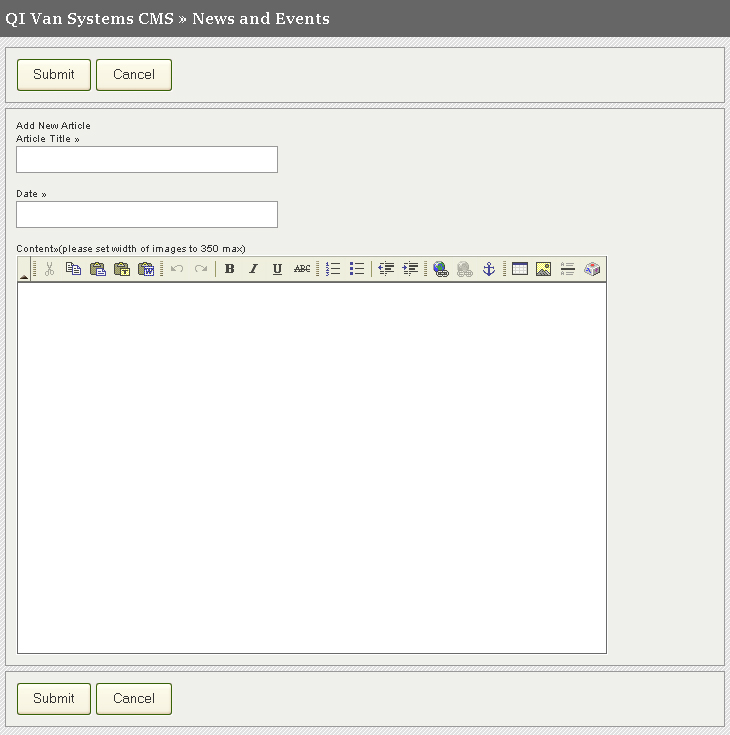Click the Paste clipboard icon
Screen dimensions: 730x735
(x=97, y=269)
